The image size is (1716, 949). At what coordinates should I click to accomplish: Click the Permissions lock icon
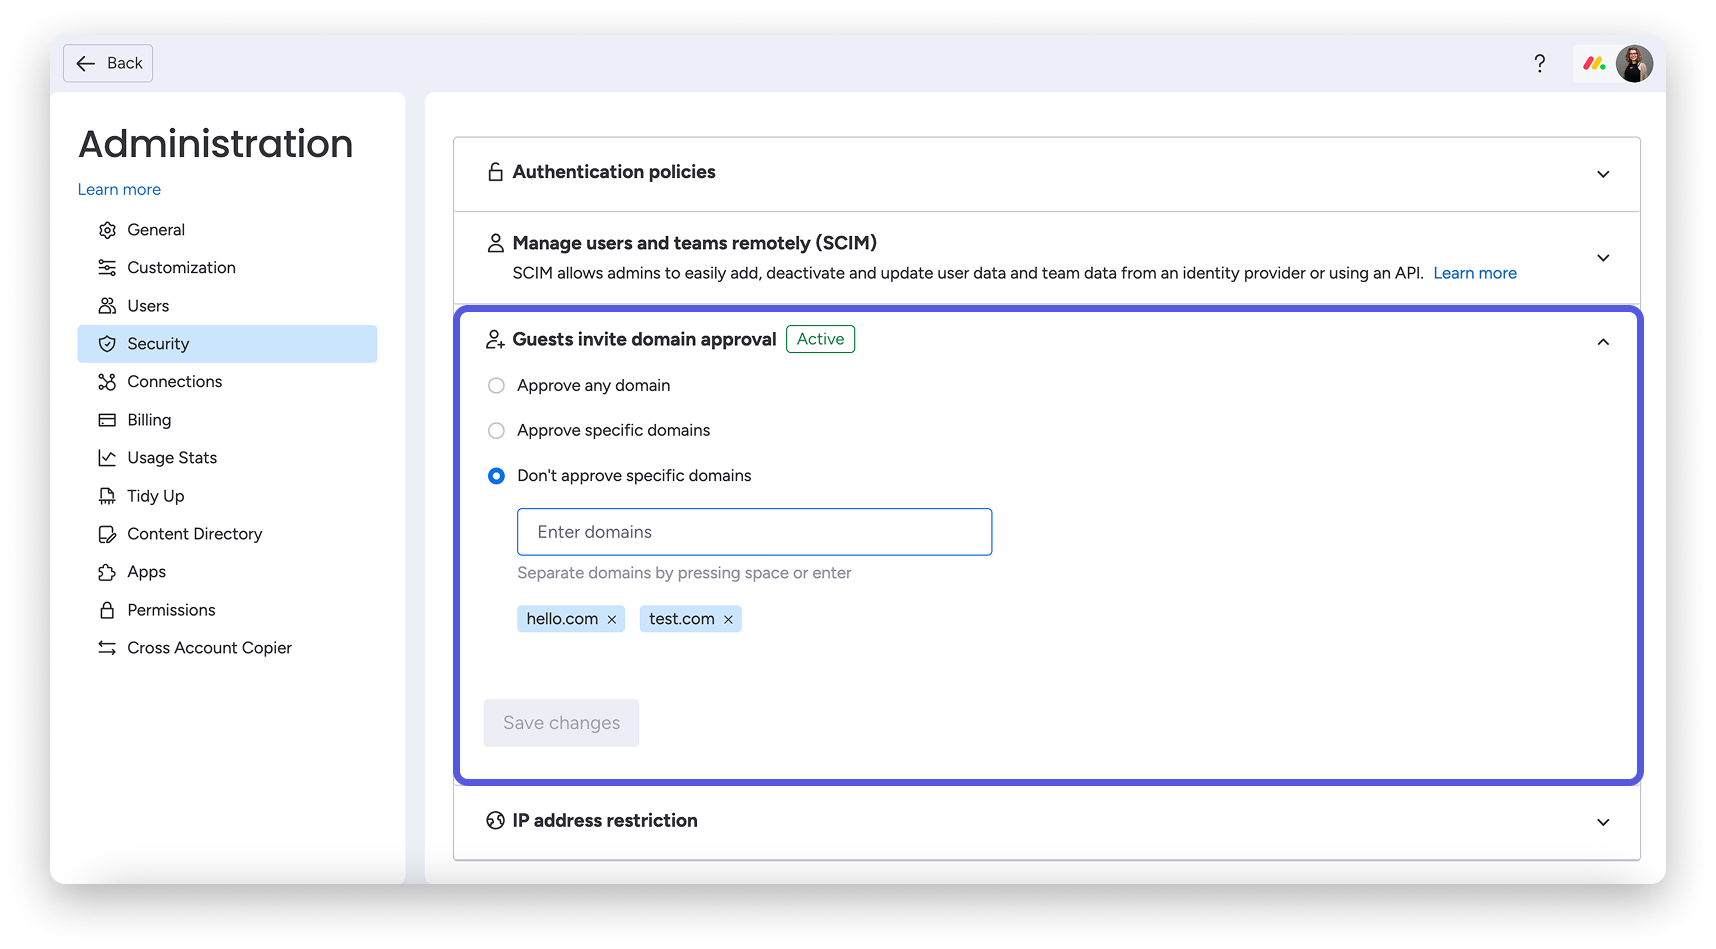tap(107, 609)
